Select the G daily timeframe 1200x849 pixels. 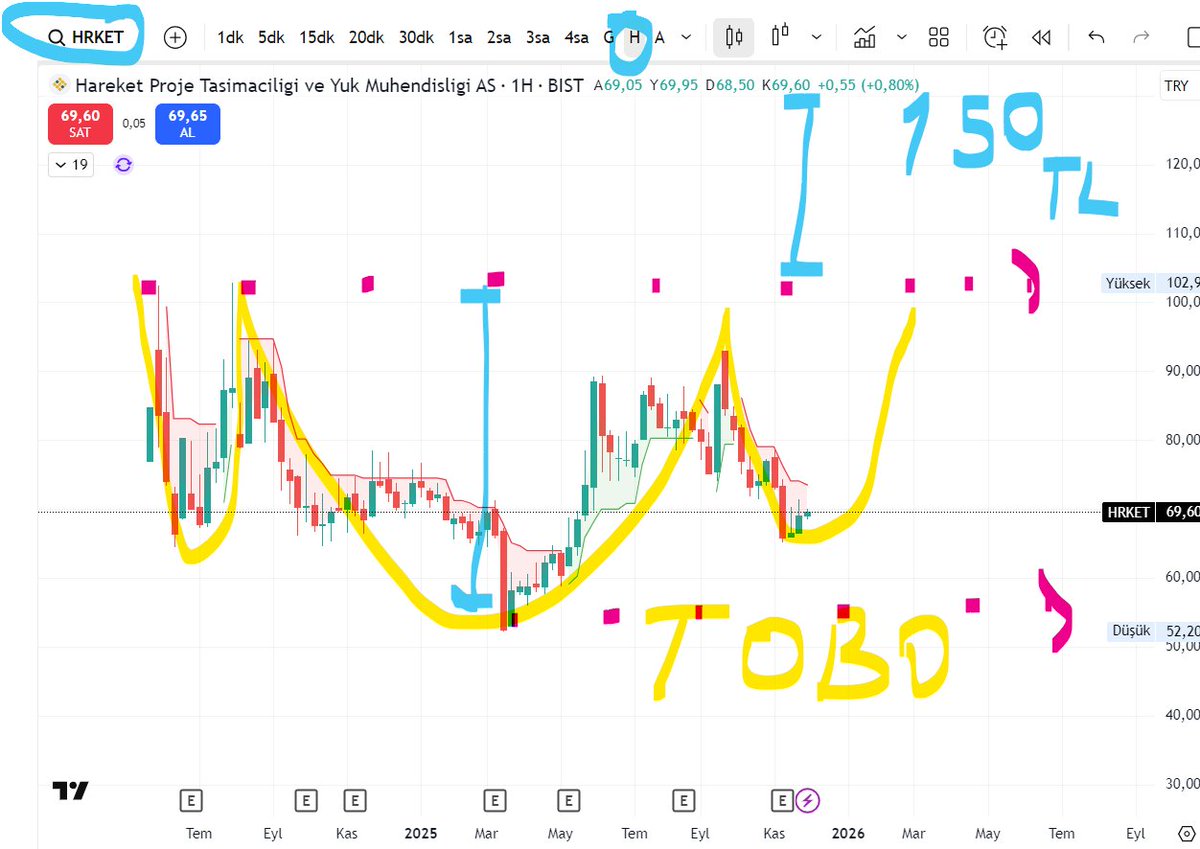point(609,37)
